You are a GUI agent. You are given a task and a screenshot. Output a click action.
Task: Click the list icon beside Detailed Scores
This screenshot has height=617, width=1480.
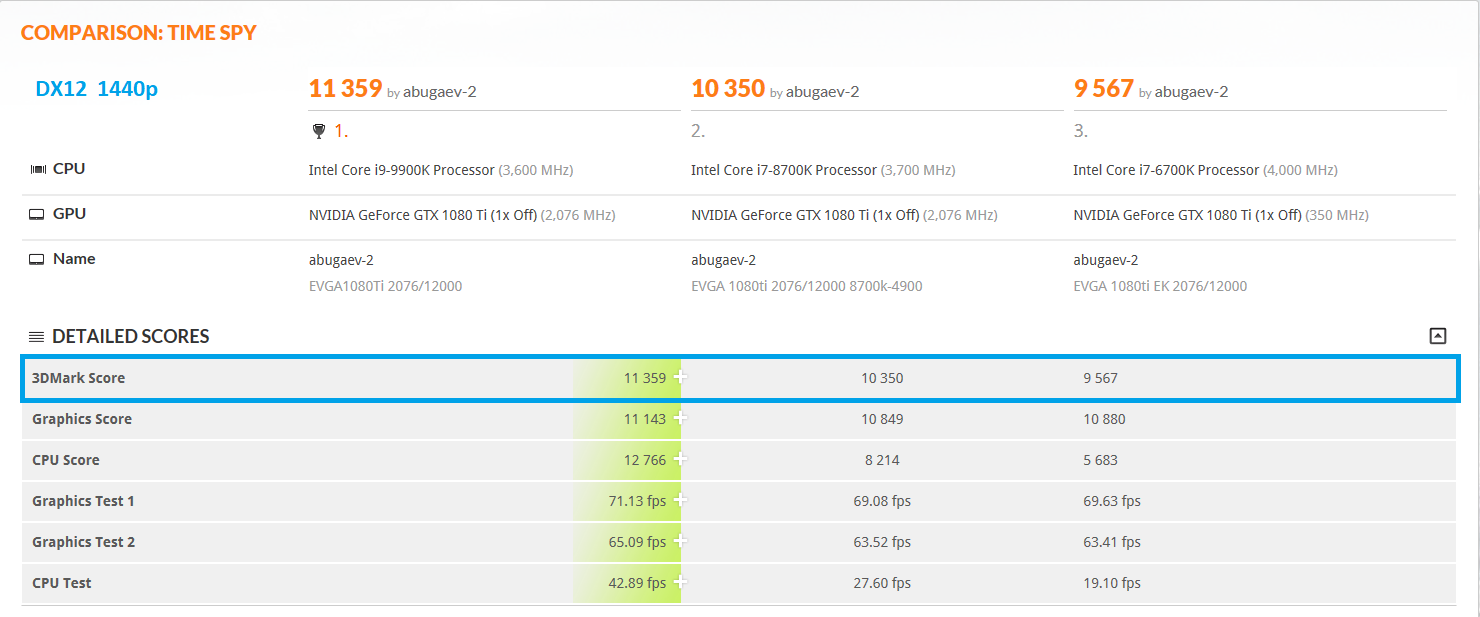(x=36, y=337)
